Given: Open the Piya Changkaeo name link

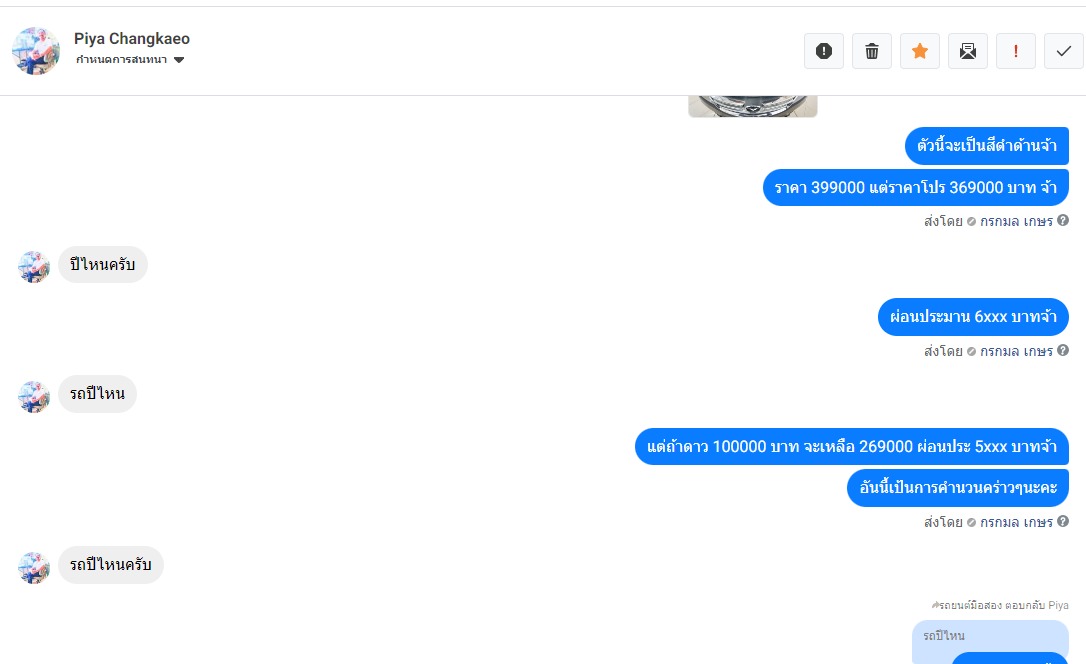Looking at the screenshot, I should pyautogui.click(x=132, y=39).
